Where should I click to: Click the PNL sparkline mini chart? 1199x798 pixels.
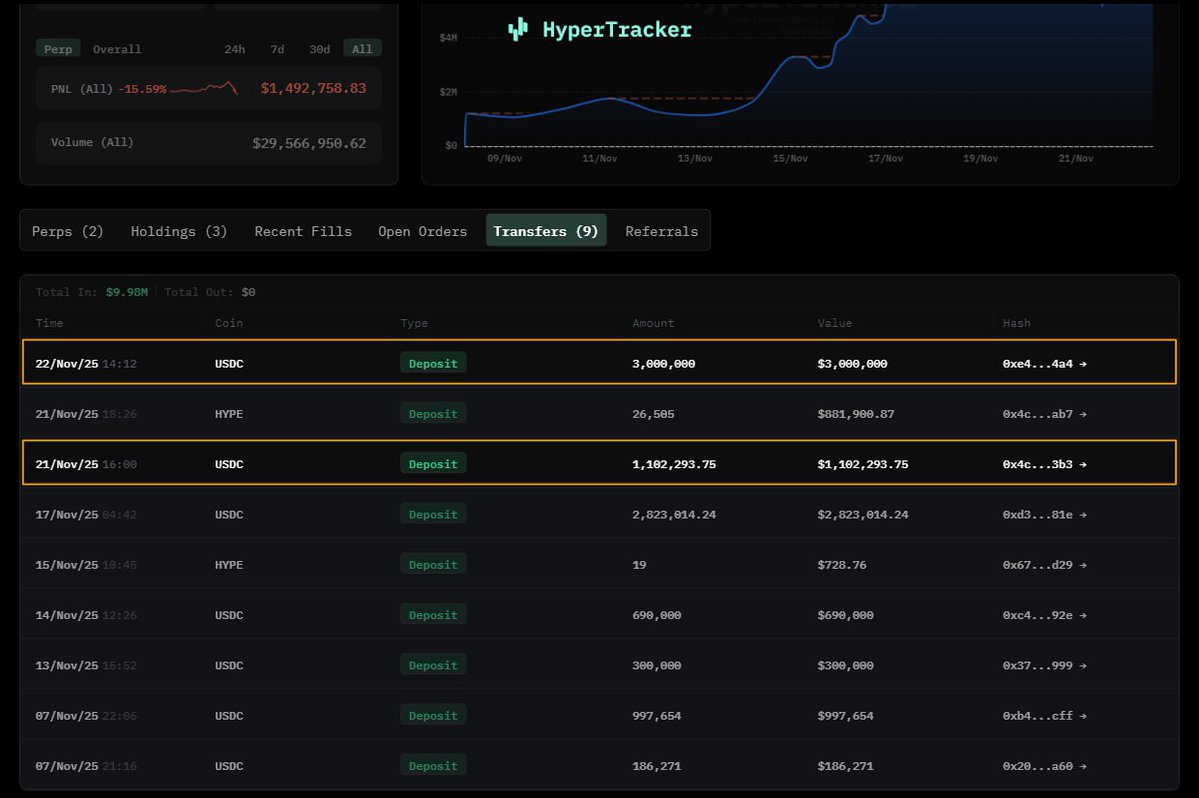click(x=204, y=89)
